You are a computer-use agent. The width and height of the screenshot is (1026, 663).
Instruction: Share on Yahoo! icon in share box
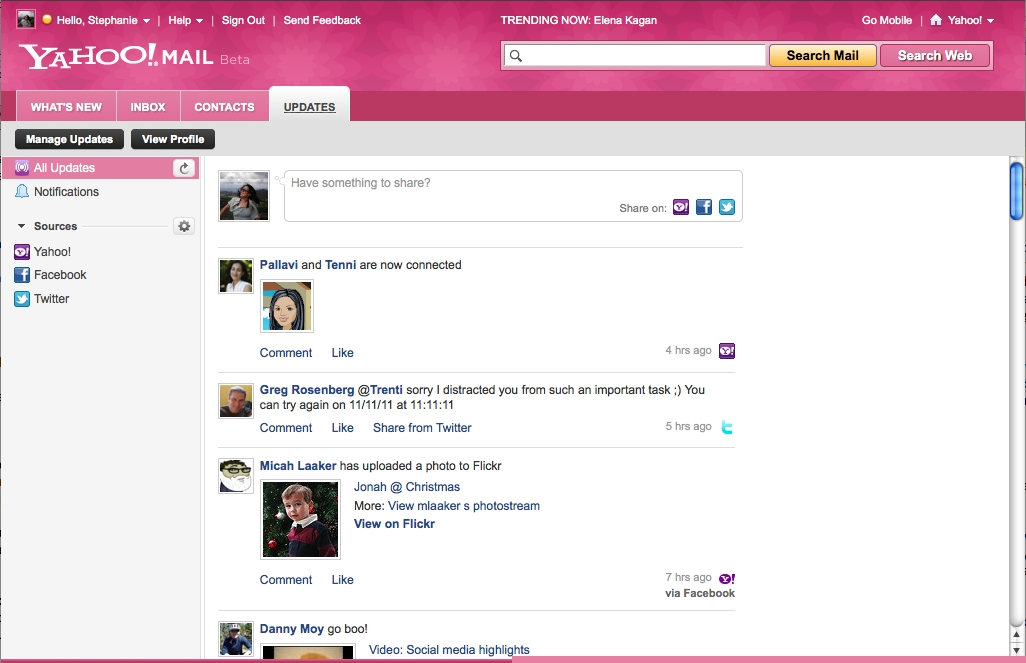[681, 207]
